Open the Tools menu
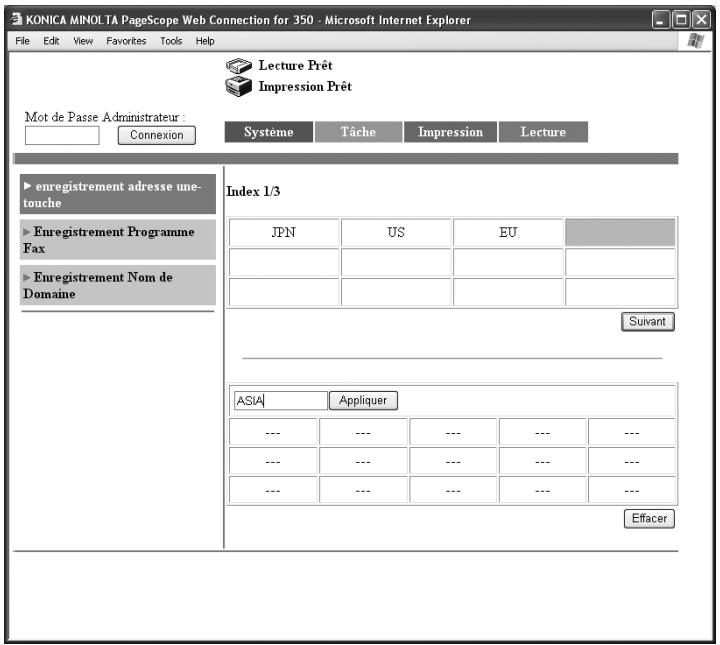 (171, 41)
